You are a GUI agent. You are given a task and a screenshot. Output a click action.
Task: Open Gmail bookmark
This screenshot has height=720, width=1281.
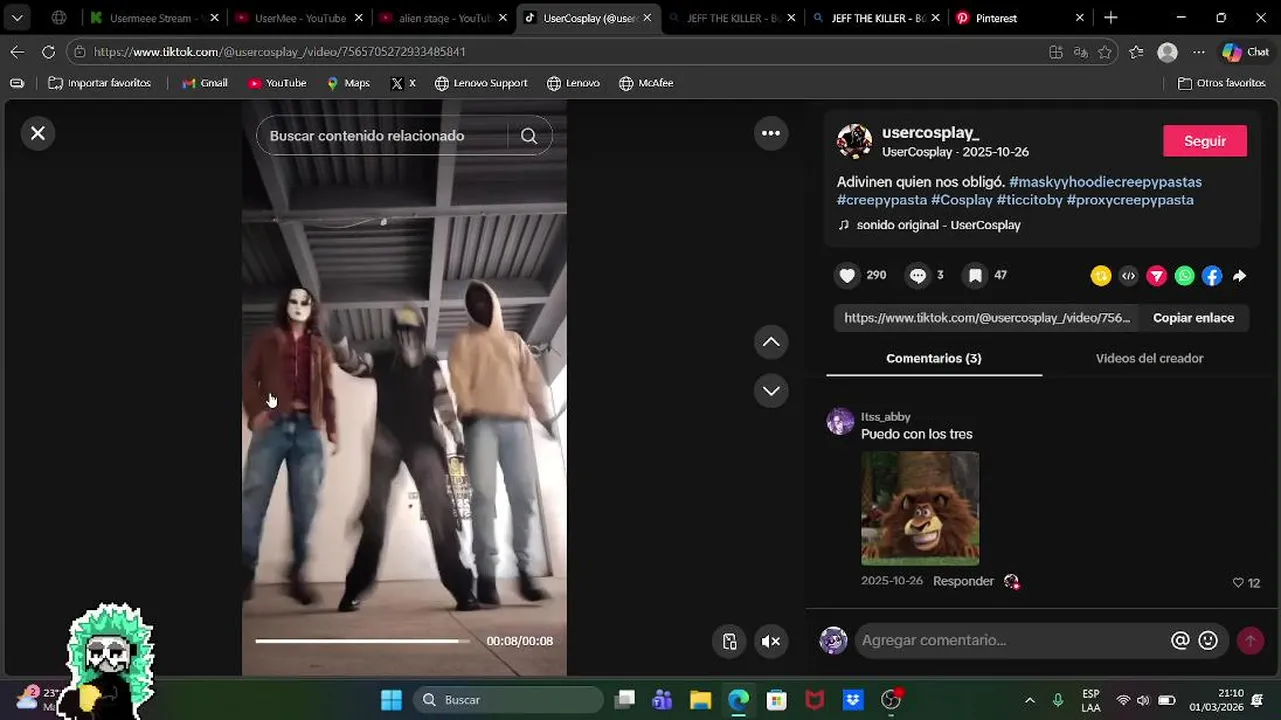205,83
